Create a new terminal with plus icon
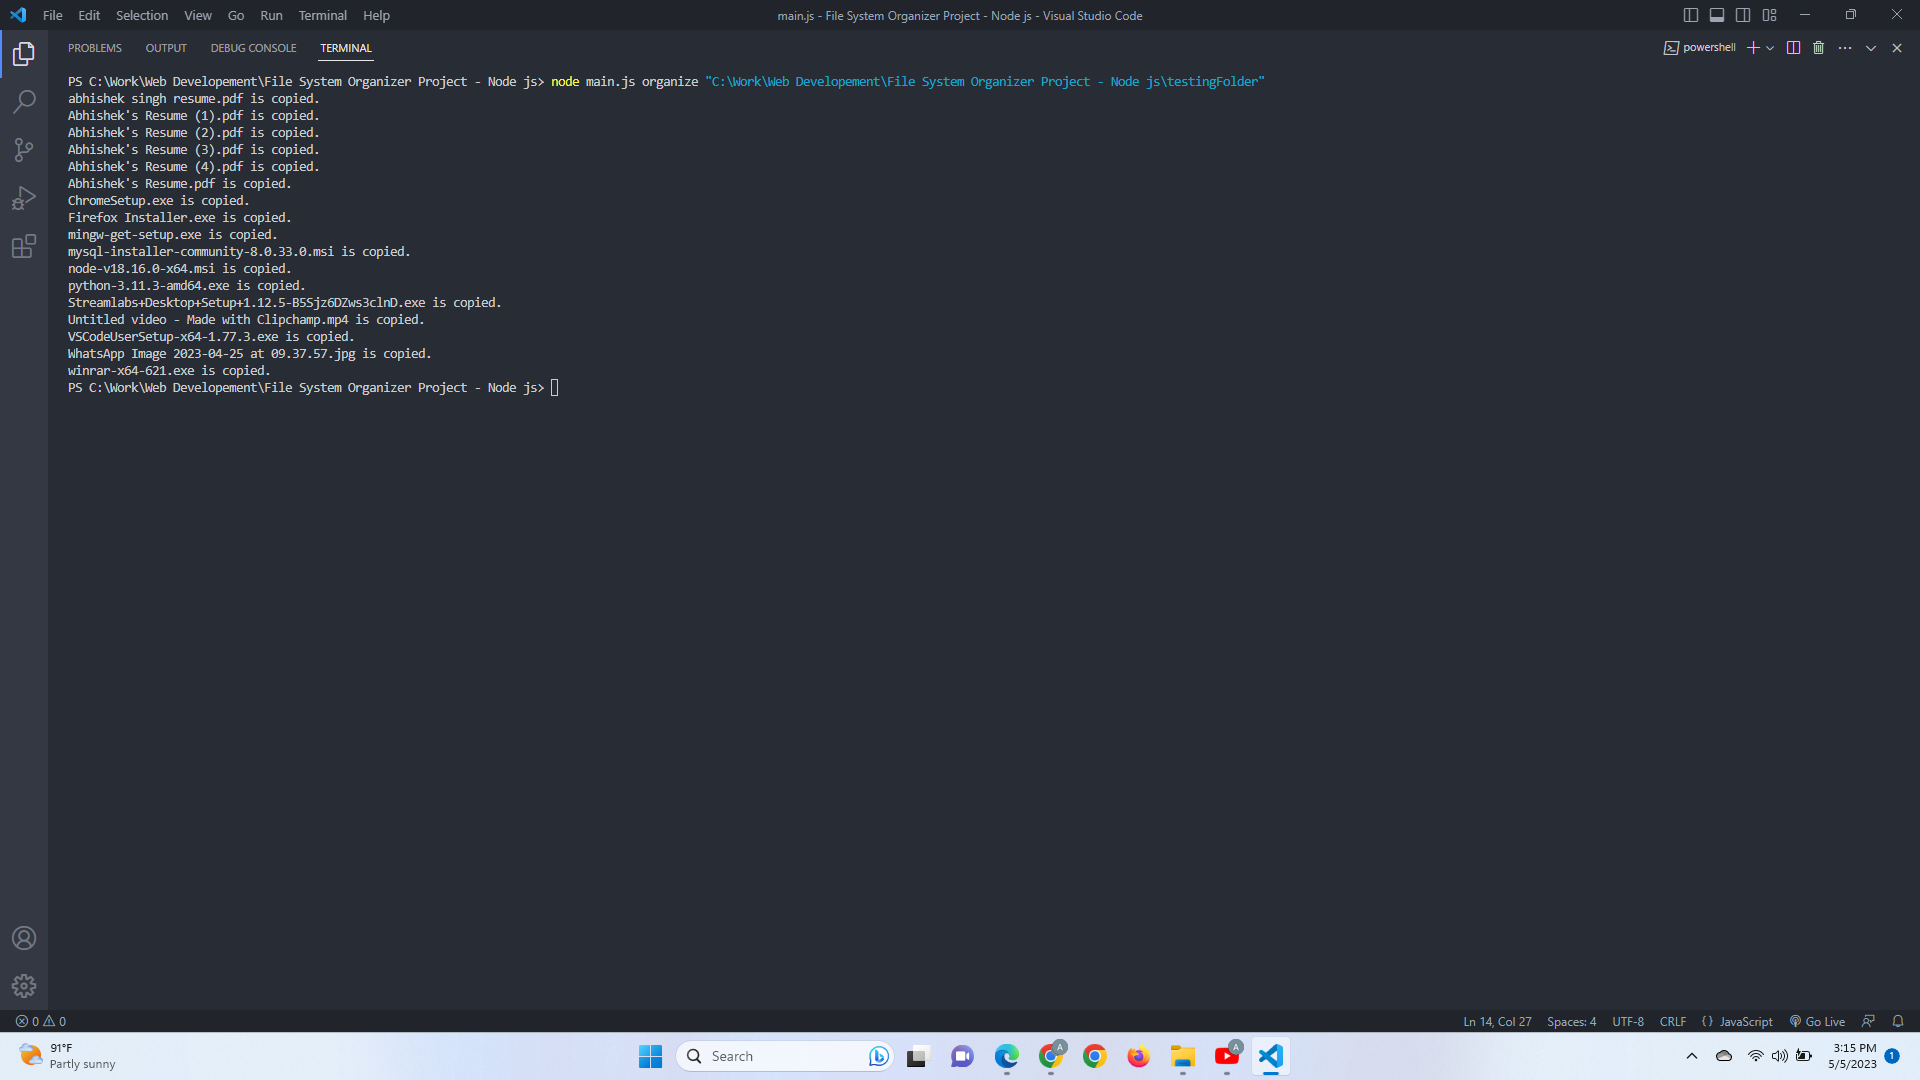This screenshot has width=1920, height=1080. click(1752, 48)
